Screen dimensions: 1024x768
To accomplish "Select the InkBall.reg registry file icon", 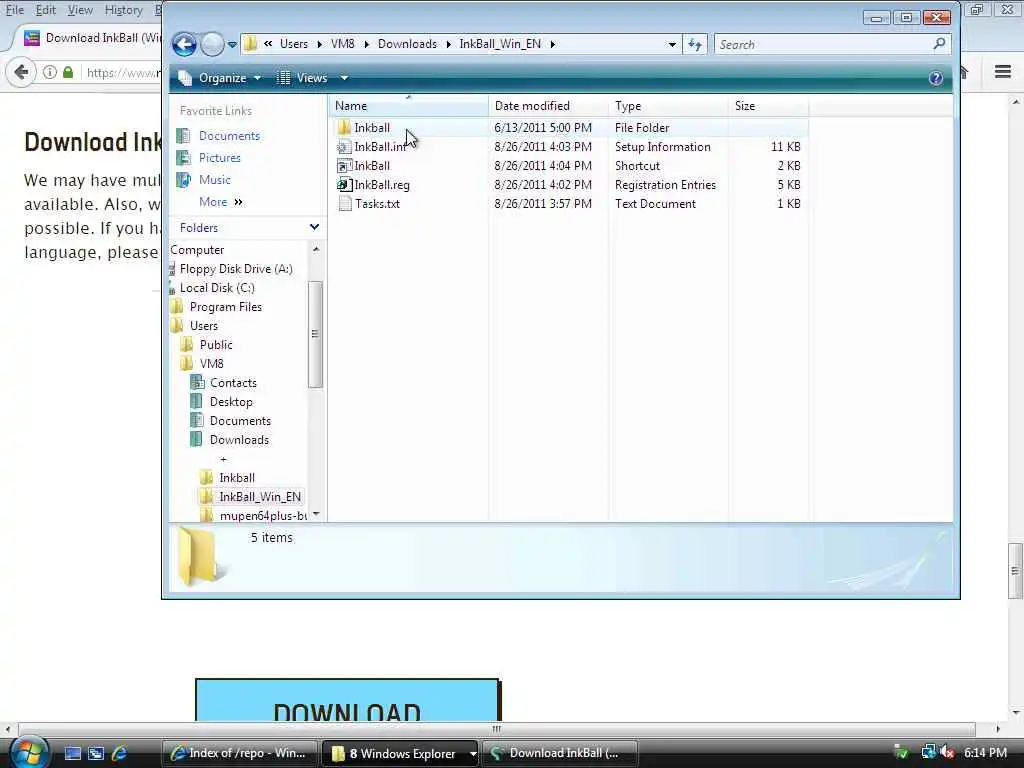I will (344, 185).
